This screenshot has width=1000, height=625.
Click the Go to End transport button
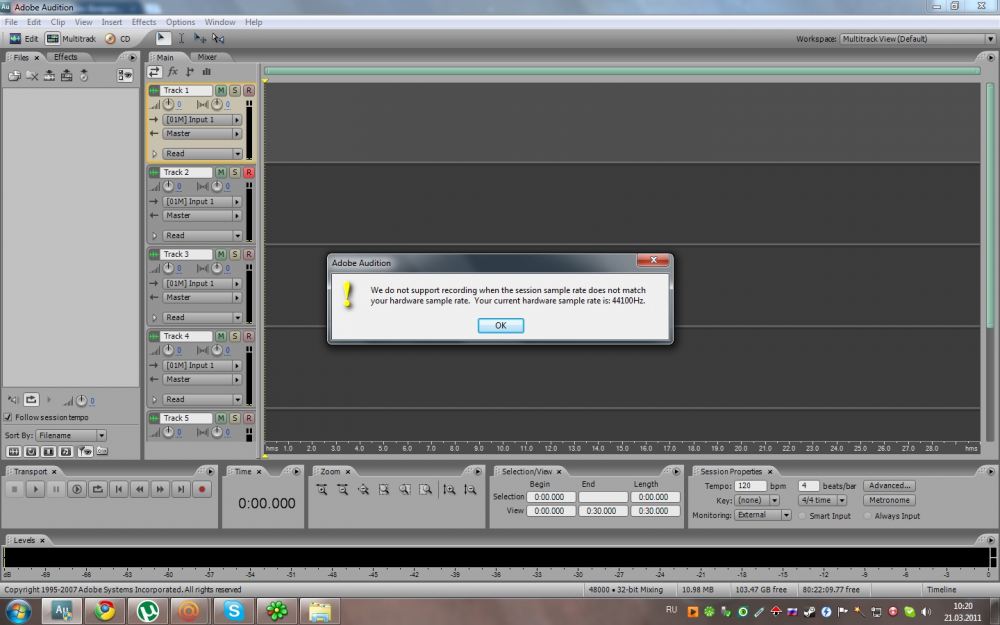coord(181,489)
